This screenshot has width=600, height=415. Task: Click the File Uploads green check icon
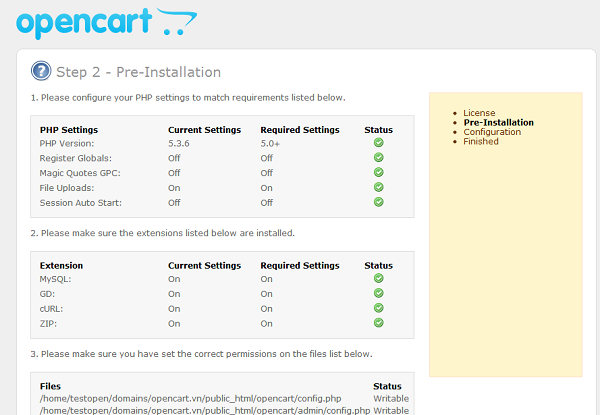(x=378, y=187)
